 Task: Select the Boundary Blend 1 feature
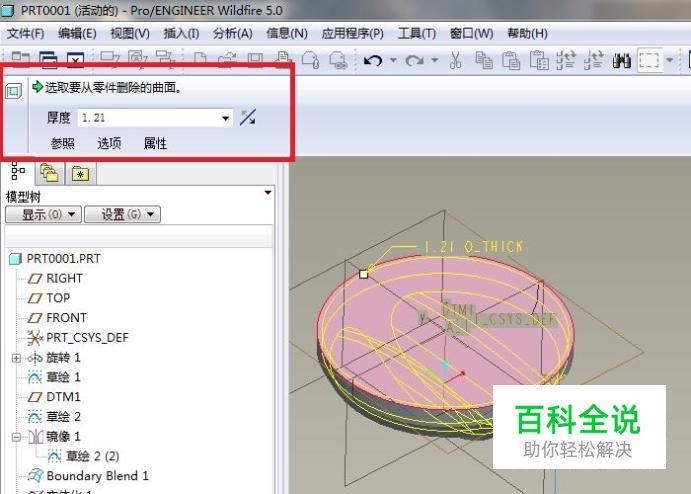[97, 476]
